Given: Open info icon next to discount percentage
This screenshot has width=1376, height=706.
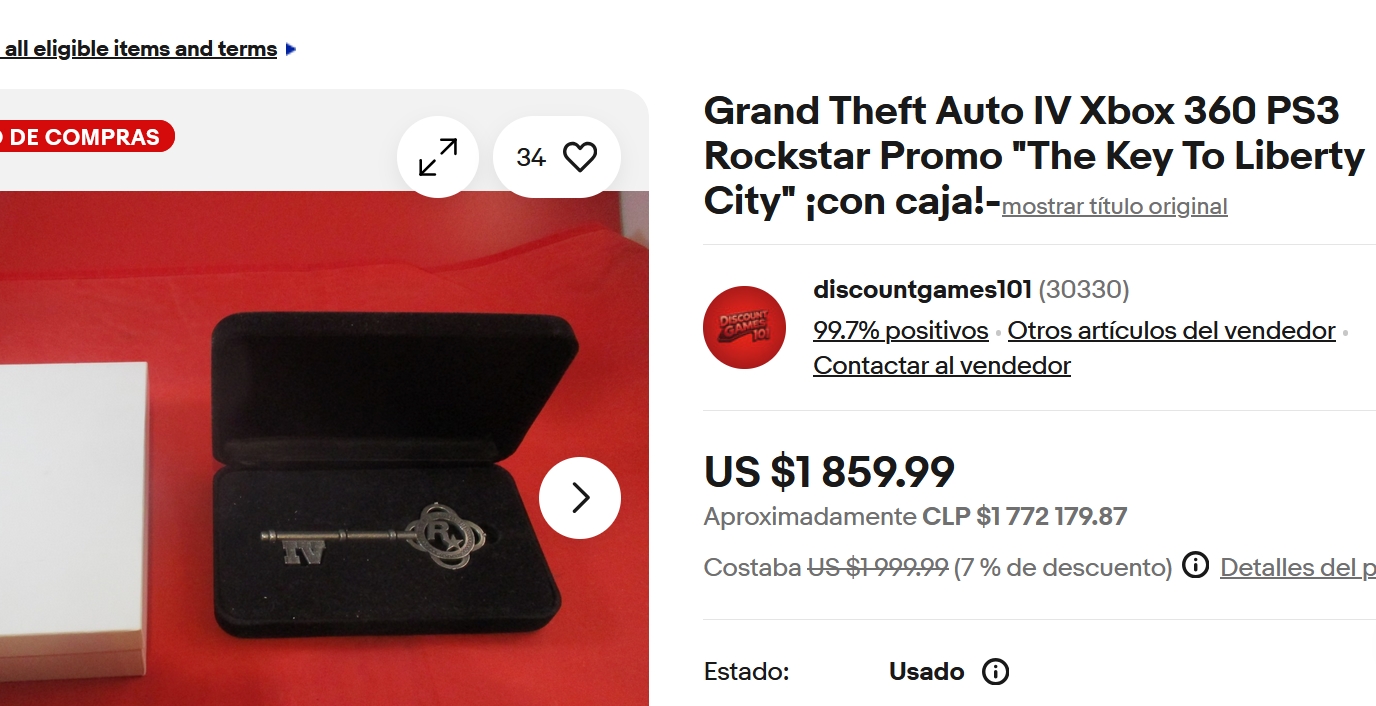Looking at the screenshot, I should [1195, 566].
